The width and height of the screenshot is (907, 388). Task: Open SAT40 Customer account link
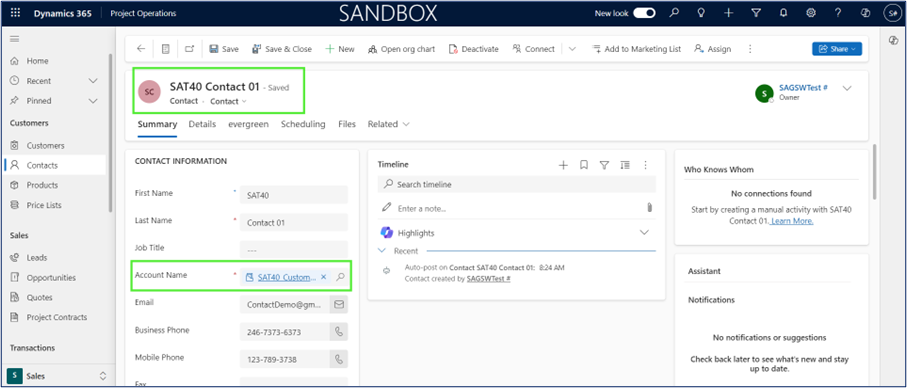(287, 278)
